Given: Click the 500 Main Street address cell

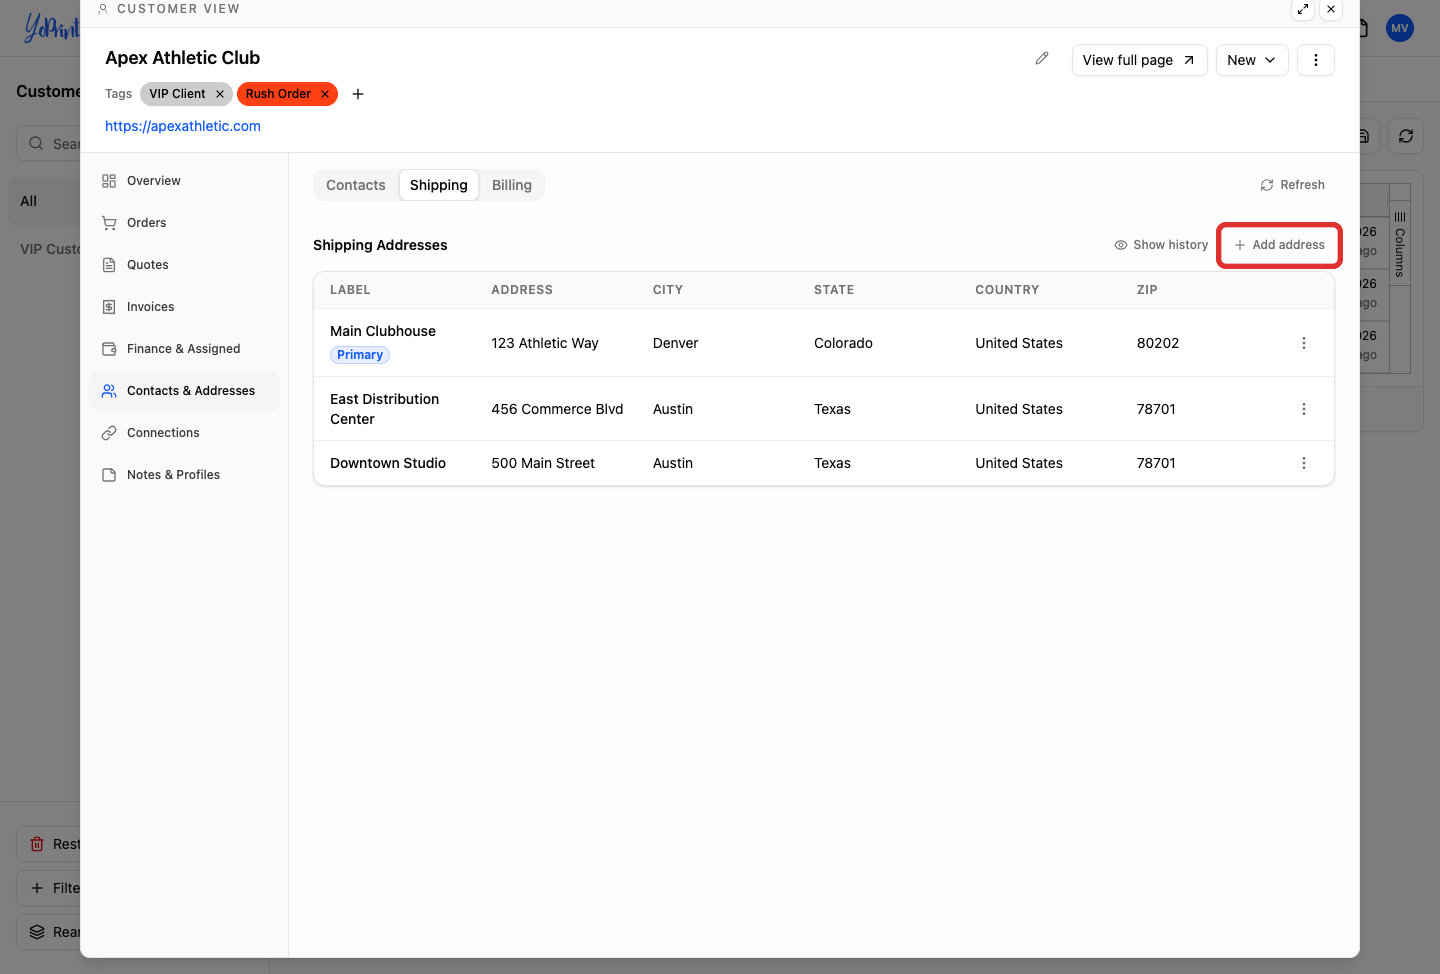Looking at the screenshot, I should (543, 463).
